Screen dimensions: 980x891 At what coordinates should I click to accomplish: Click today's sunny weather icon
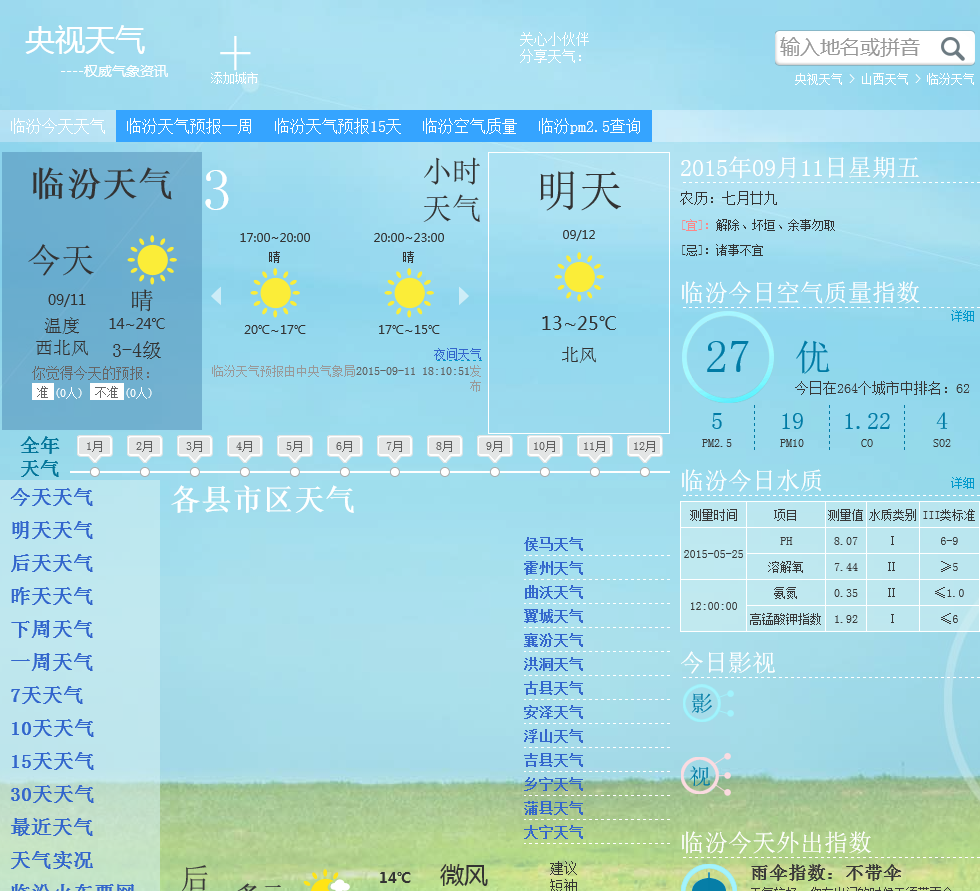(152, 259)
